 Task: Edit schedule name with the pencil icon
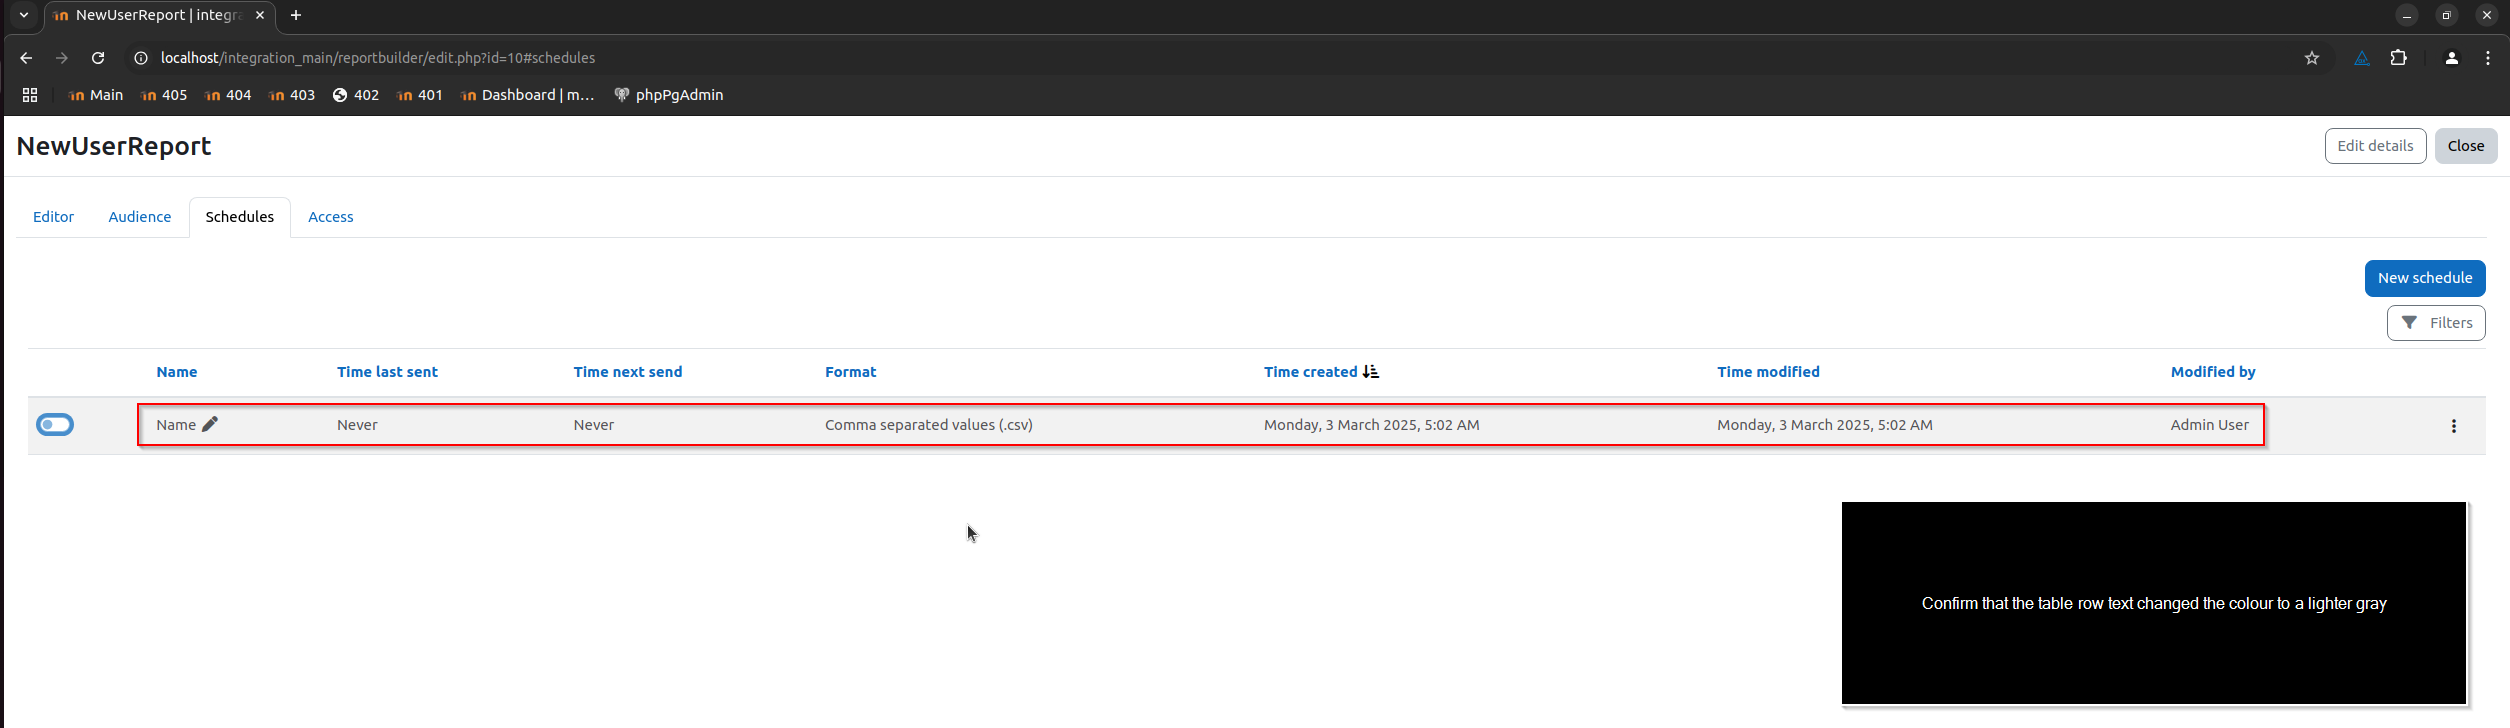click(x=210, y=424)
